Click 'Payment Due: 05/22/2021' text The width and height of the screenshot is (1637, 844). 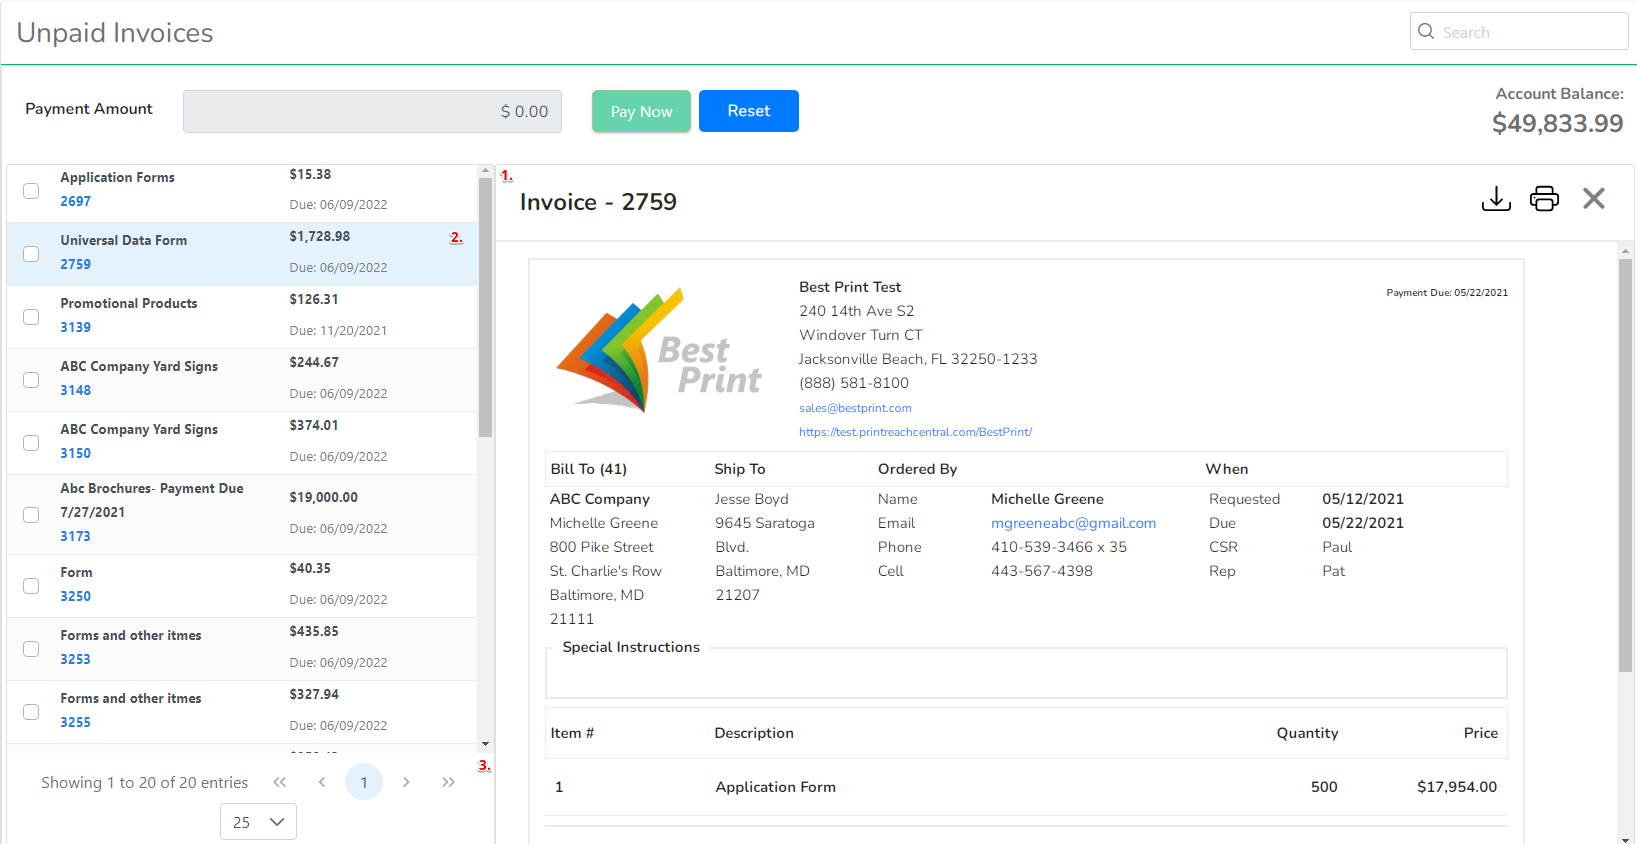(1447, 293)
